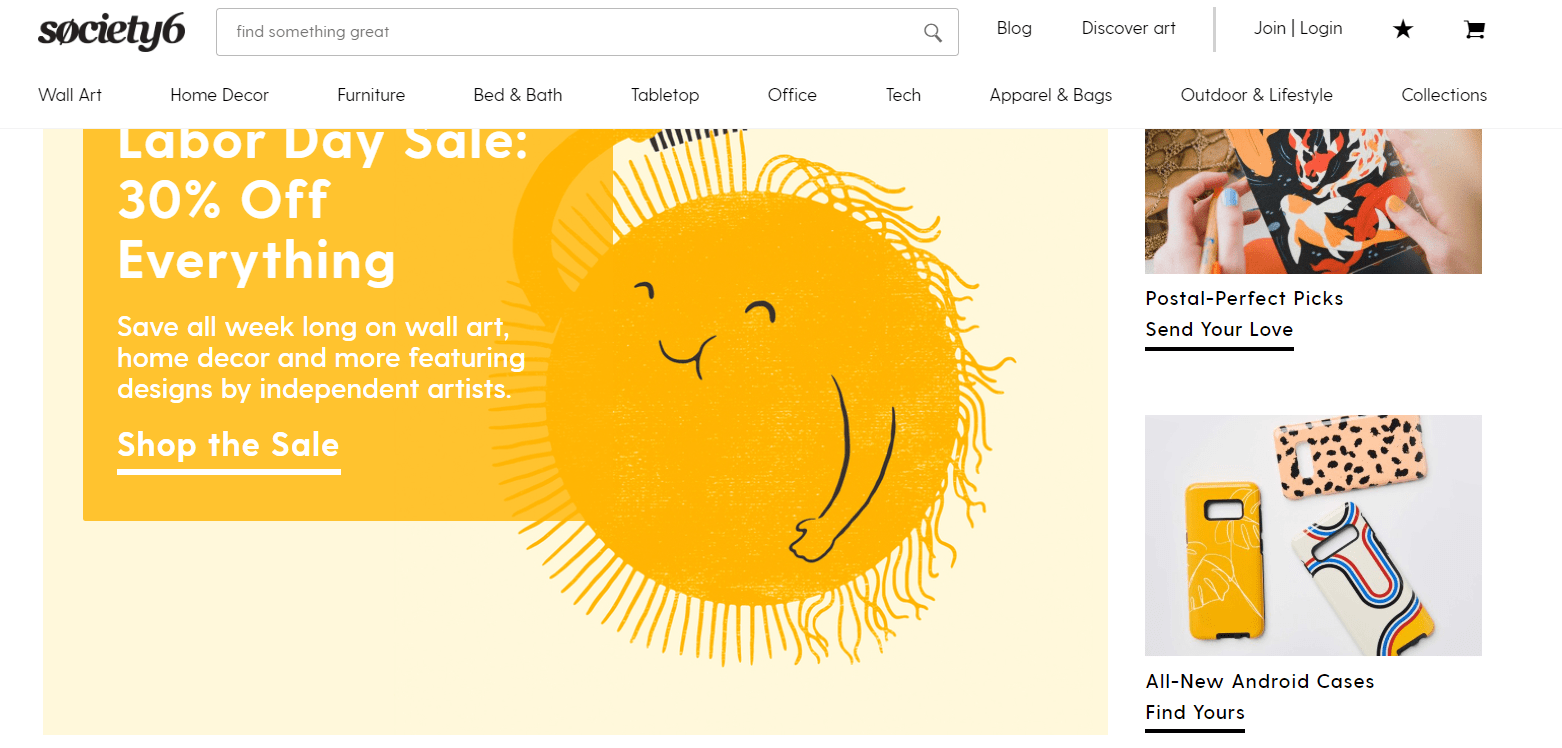Screen dimensions: 1562x748
Task: Open the shopping cart icon
Action: click(x=1474, y=30)
